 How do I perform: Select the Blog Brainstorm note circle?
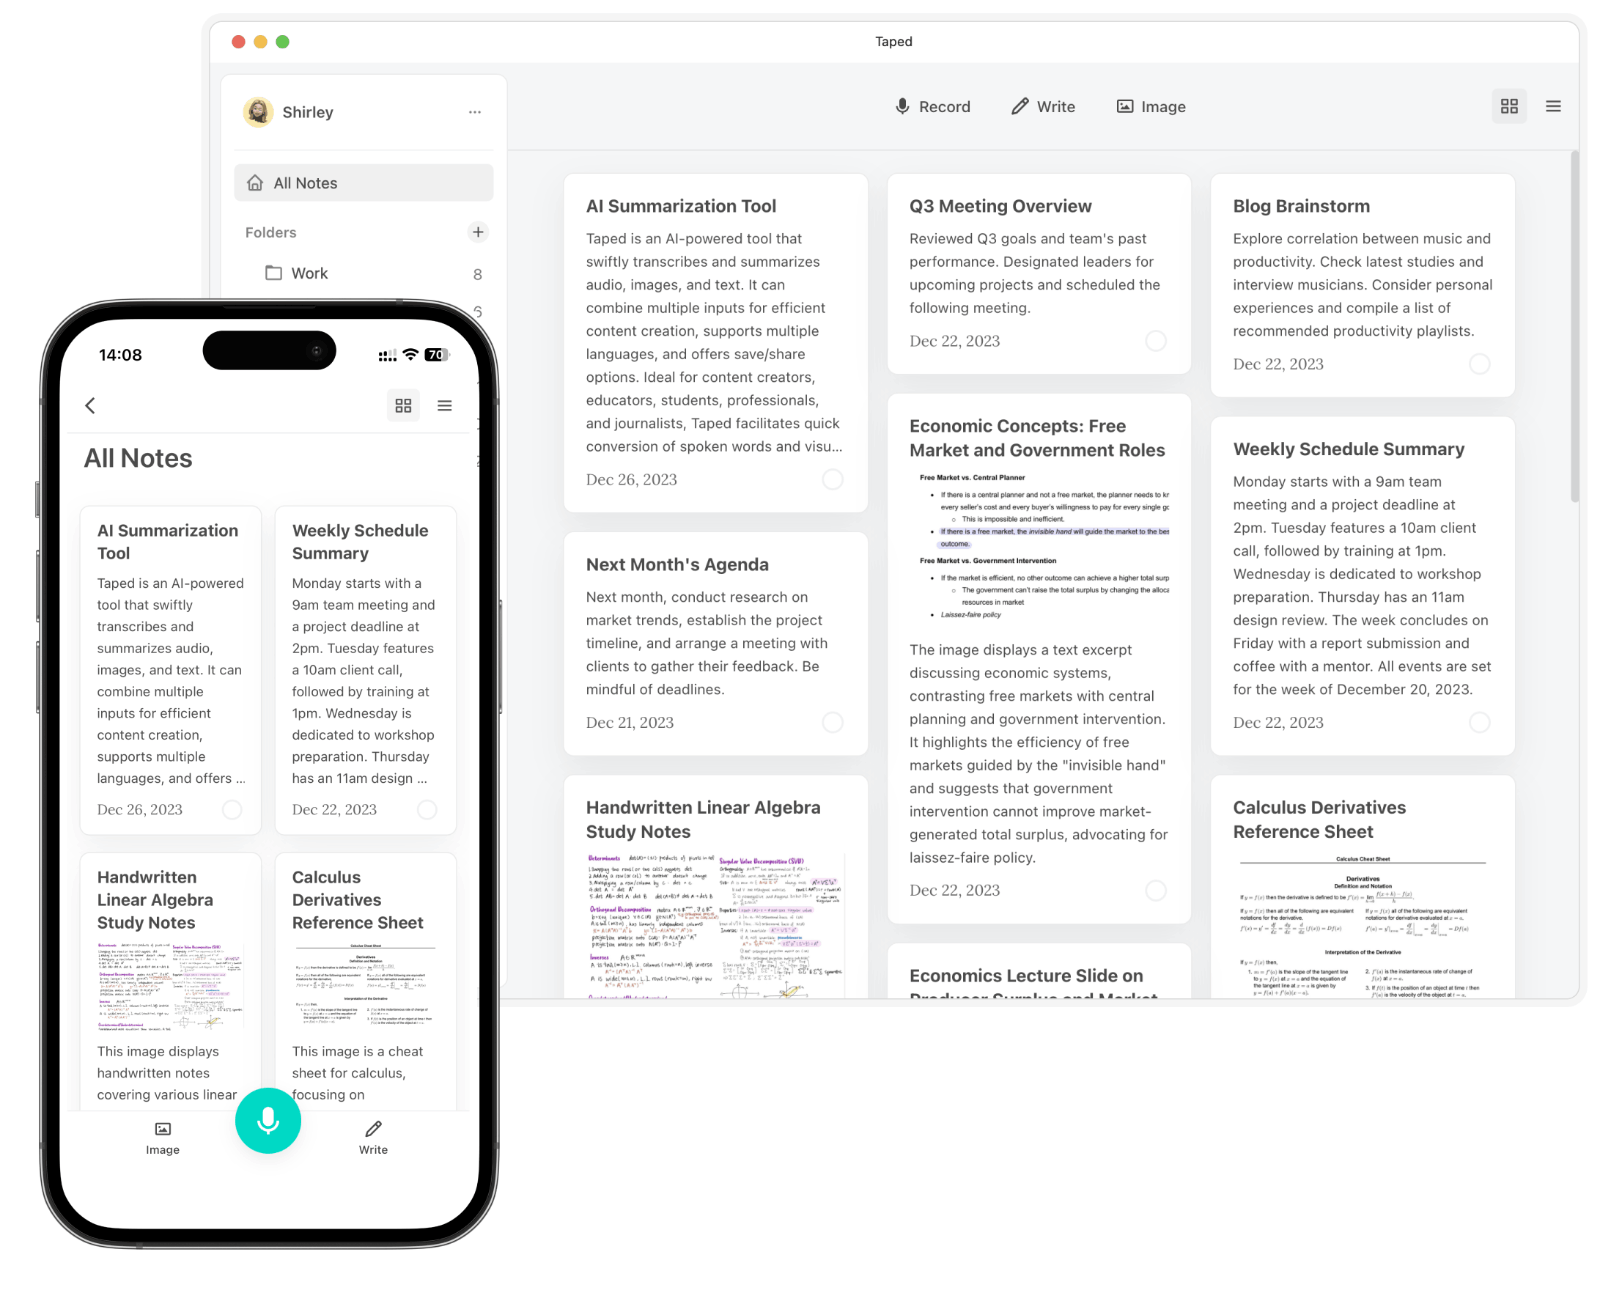(1480, 364)
